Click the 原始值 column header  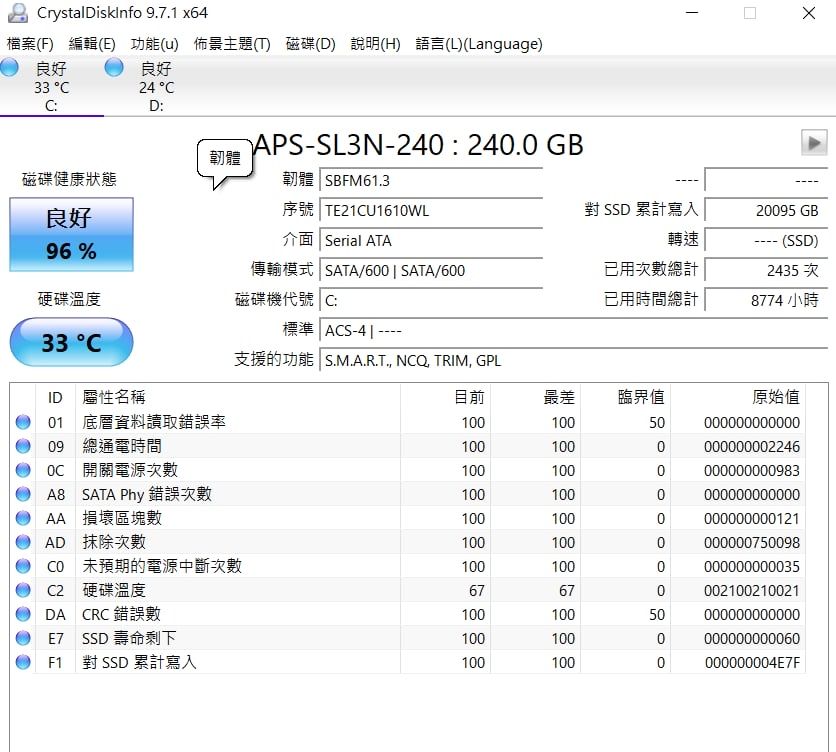[x=775, y=398]
